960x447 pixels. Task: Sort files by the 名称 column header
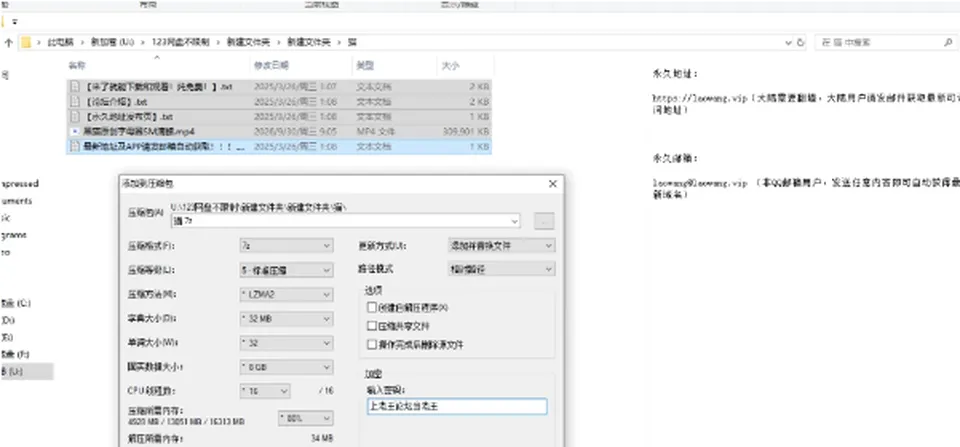tap(77, 66)
